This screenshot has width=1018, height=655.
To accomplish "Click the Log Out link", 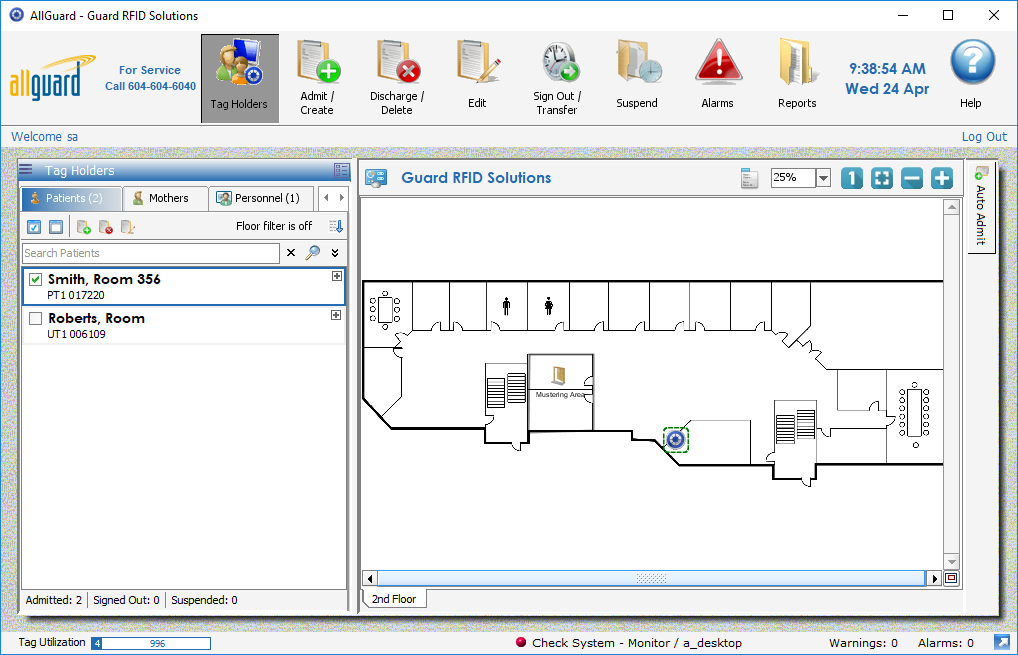I will click(x=984, y=136).
